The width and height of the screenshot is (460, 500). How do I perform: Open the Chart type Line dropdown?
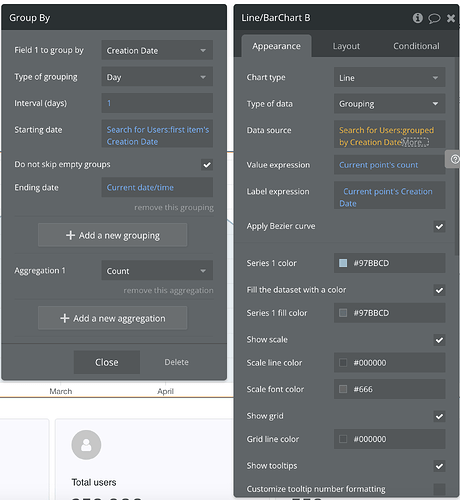point(389,77)
